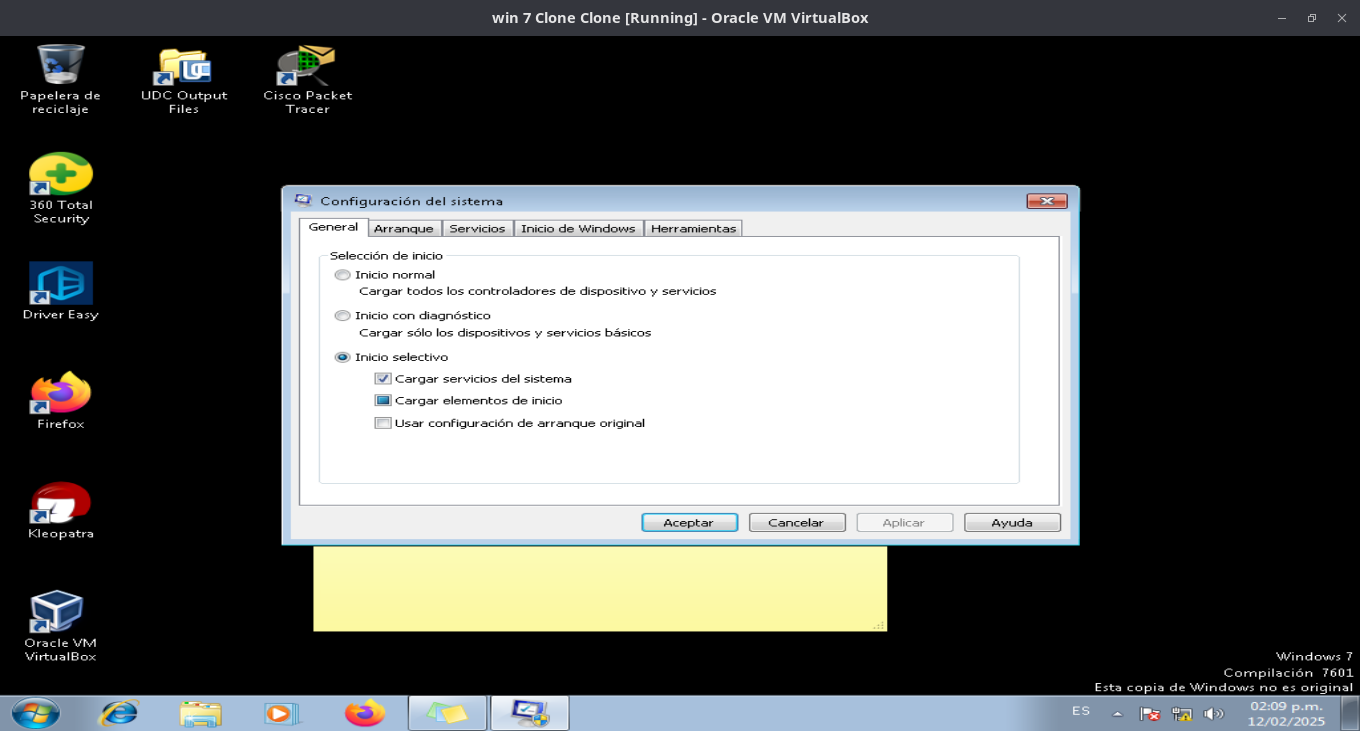1360x731 pixels.
Task: Launch Windows Media Player from the taskbar
Action: click(x=282, y=713)
